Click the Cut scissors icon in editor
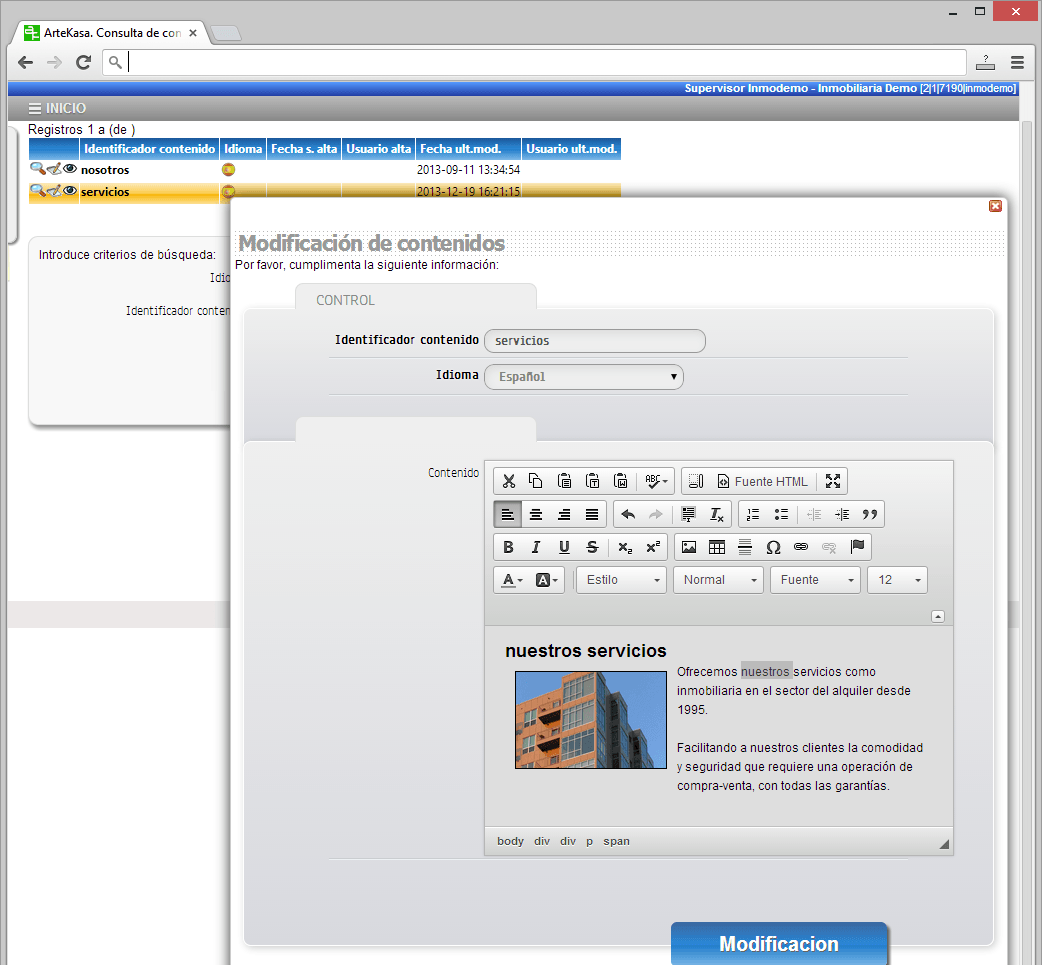The height and width of the screenshot is (965, 1042). click(x=509, y=481)
